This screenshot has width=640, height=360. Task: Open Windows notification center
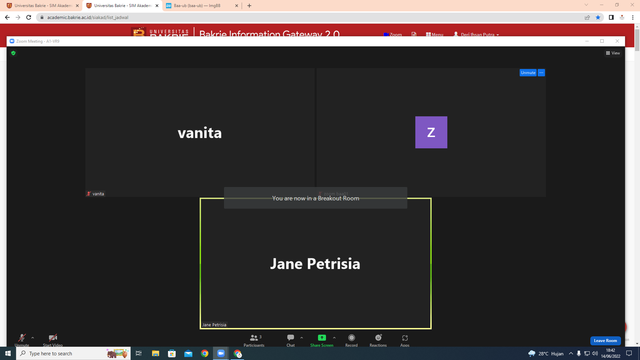[x=629, y=353]
